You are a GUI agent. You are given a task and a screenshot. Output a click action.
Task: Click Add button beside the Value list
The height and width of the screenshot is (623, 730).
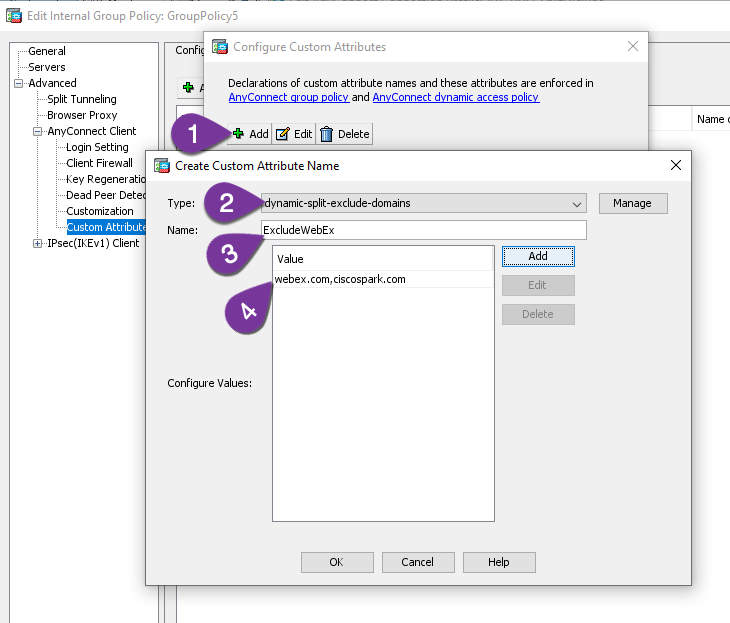(x=538, y=257)
